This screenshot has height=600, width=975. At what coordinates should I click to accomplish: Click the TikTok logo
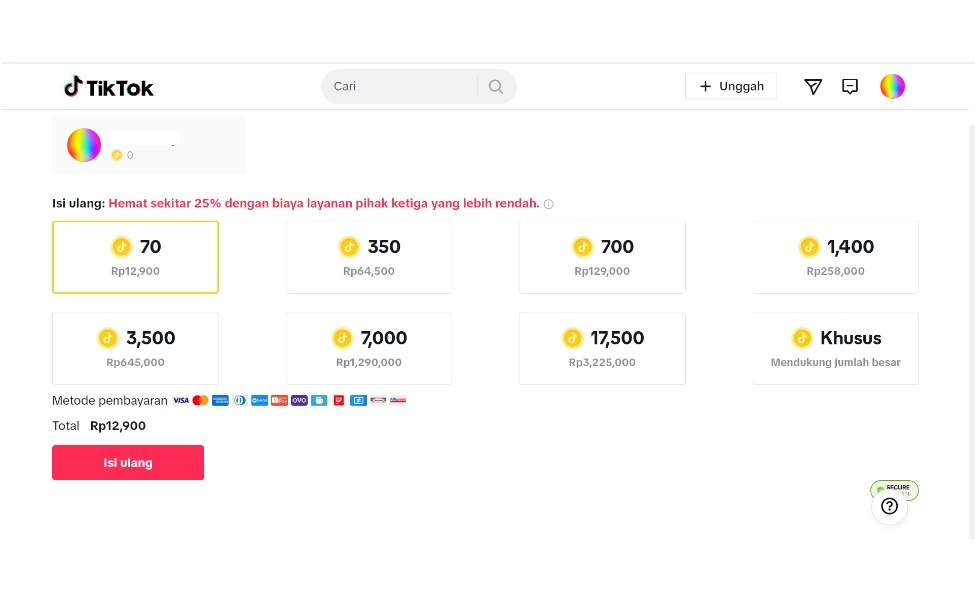[x=108, y=86]
